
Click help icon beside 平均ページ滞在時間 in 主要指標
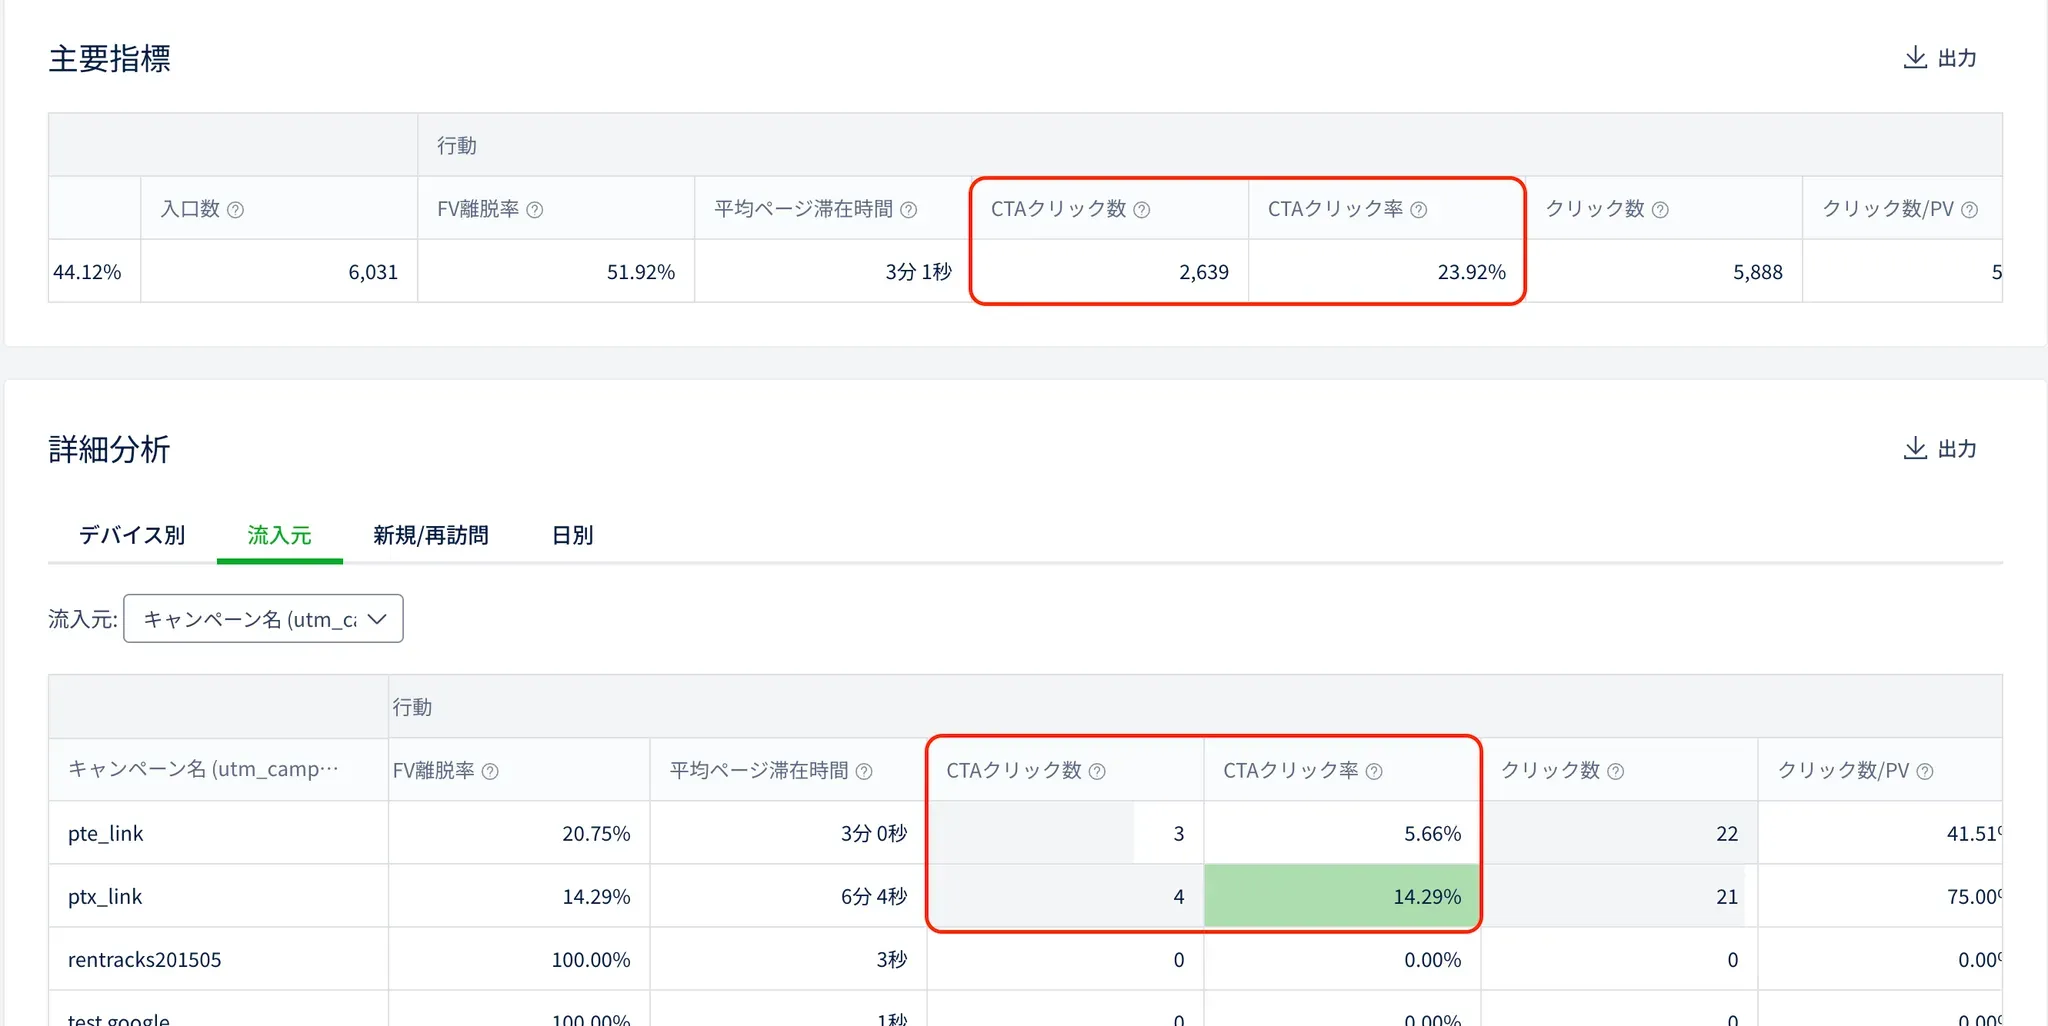tap(908, 210)
